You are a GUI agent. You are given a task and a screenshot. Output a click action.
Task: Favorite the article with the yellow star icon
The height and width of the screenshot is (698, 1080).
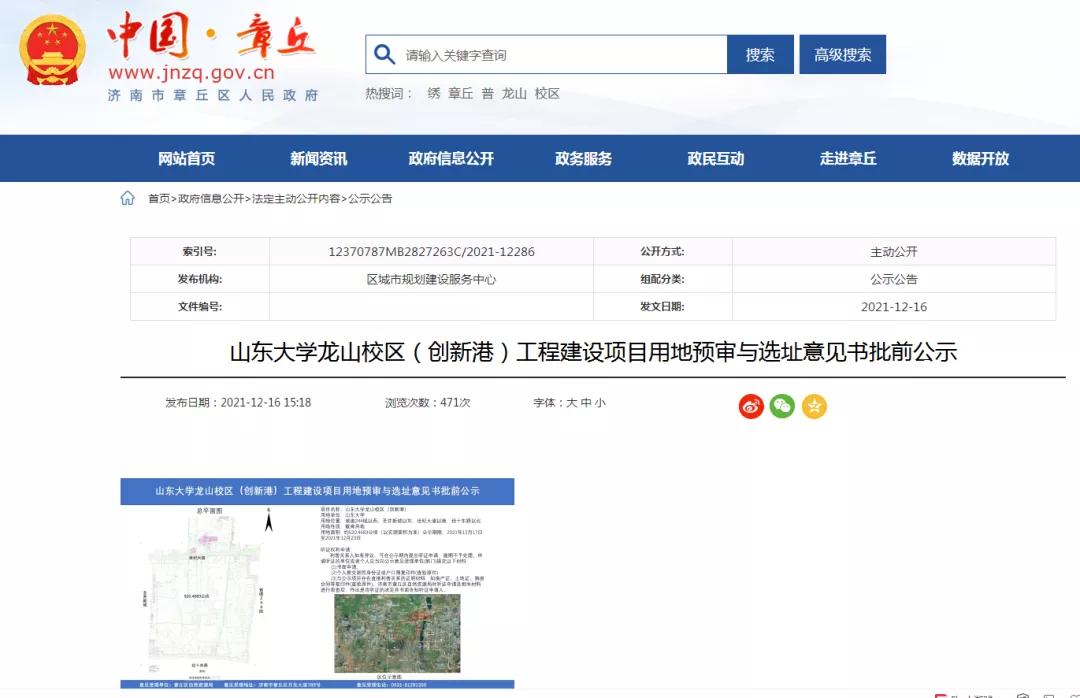point(814,406)
